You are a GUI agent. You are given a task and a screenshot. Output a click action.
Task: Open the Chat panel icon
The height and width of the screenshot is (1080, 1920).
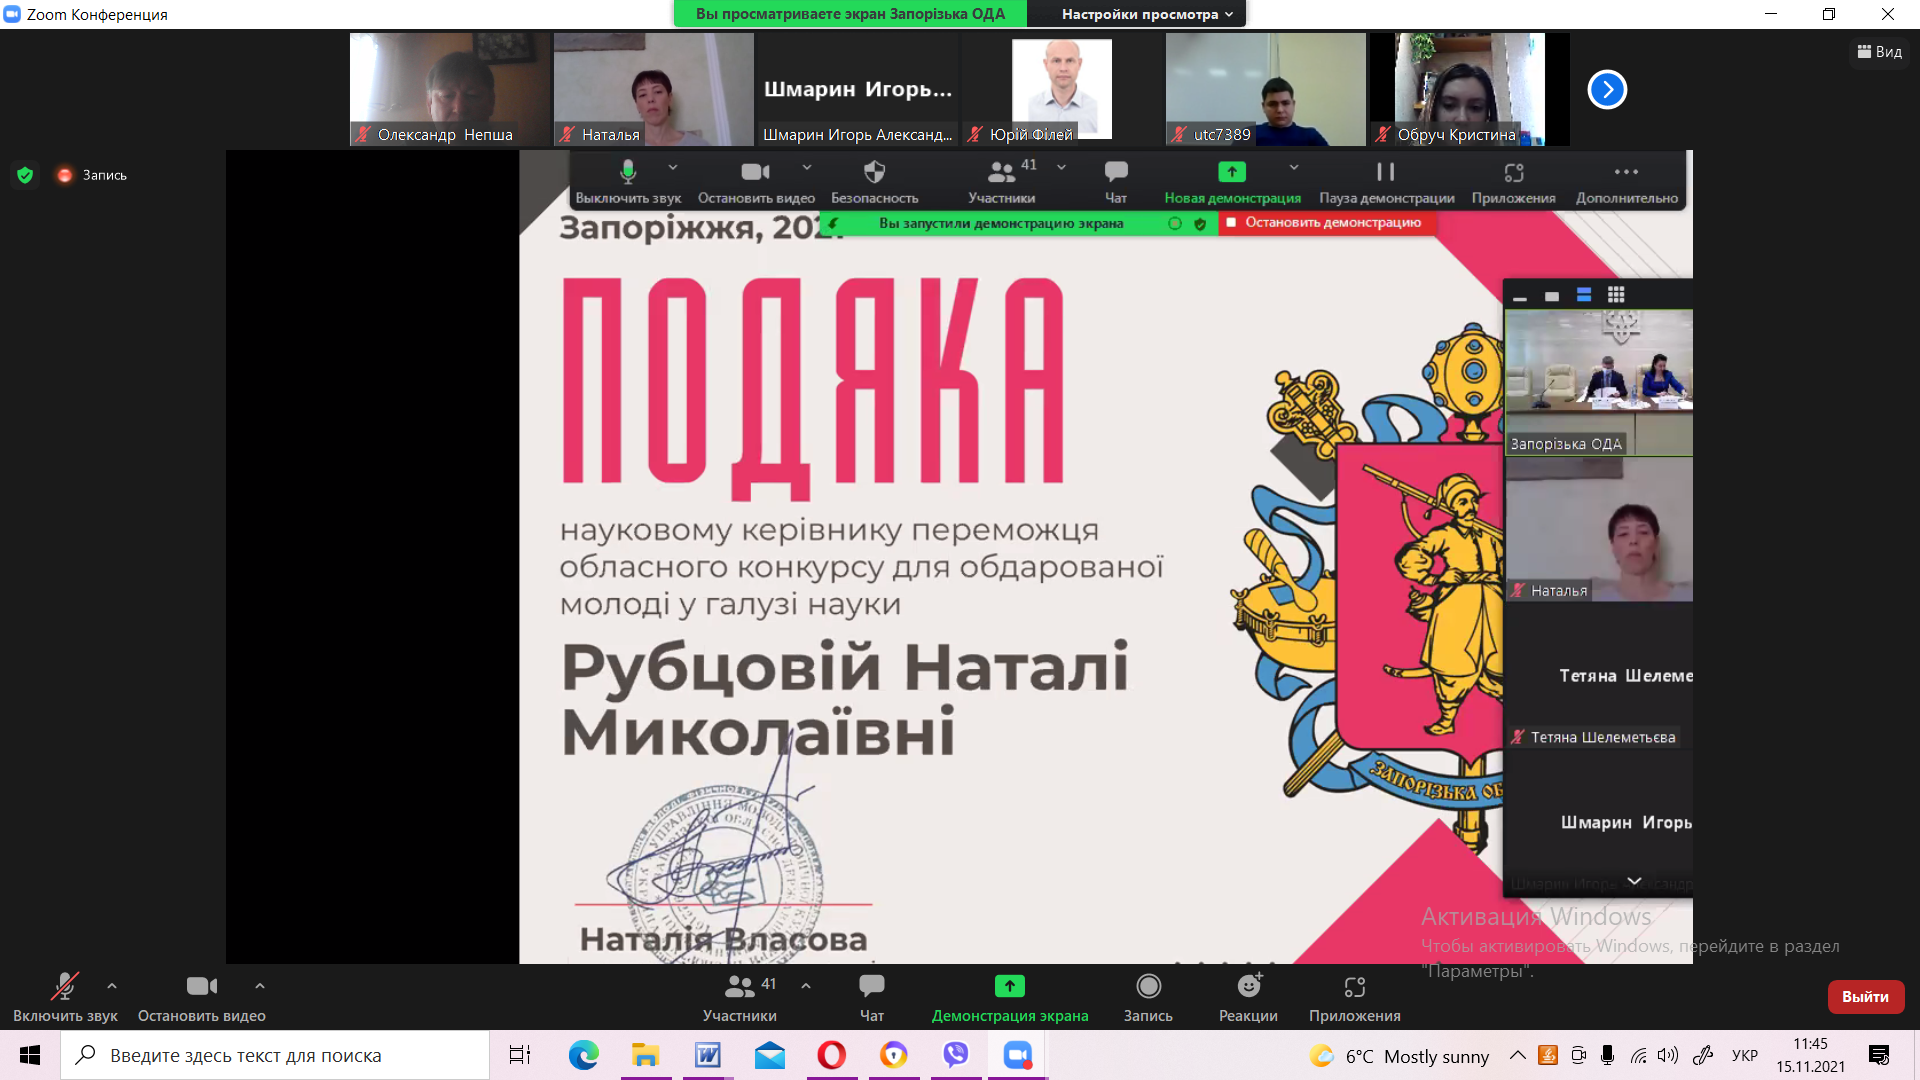click(871, 987)
